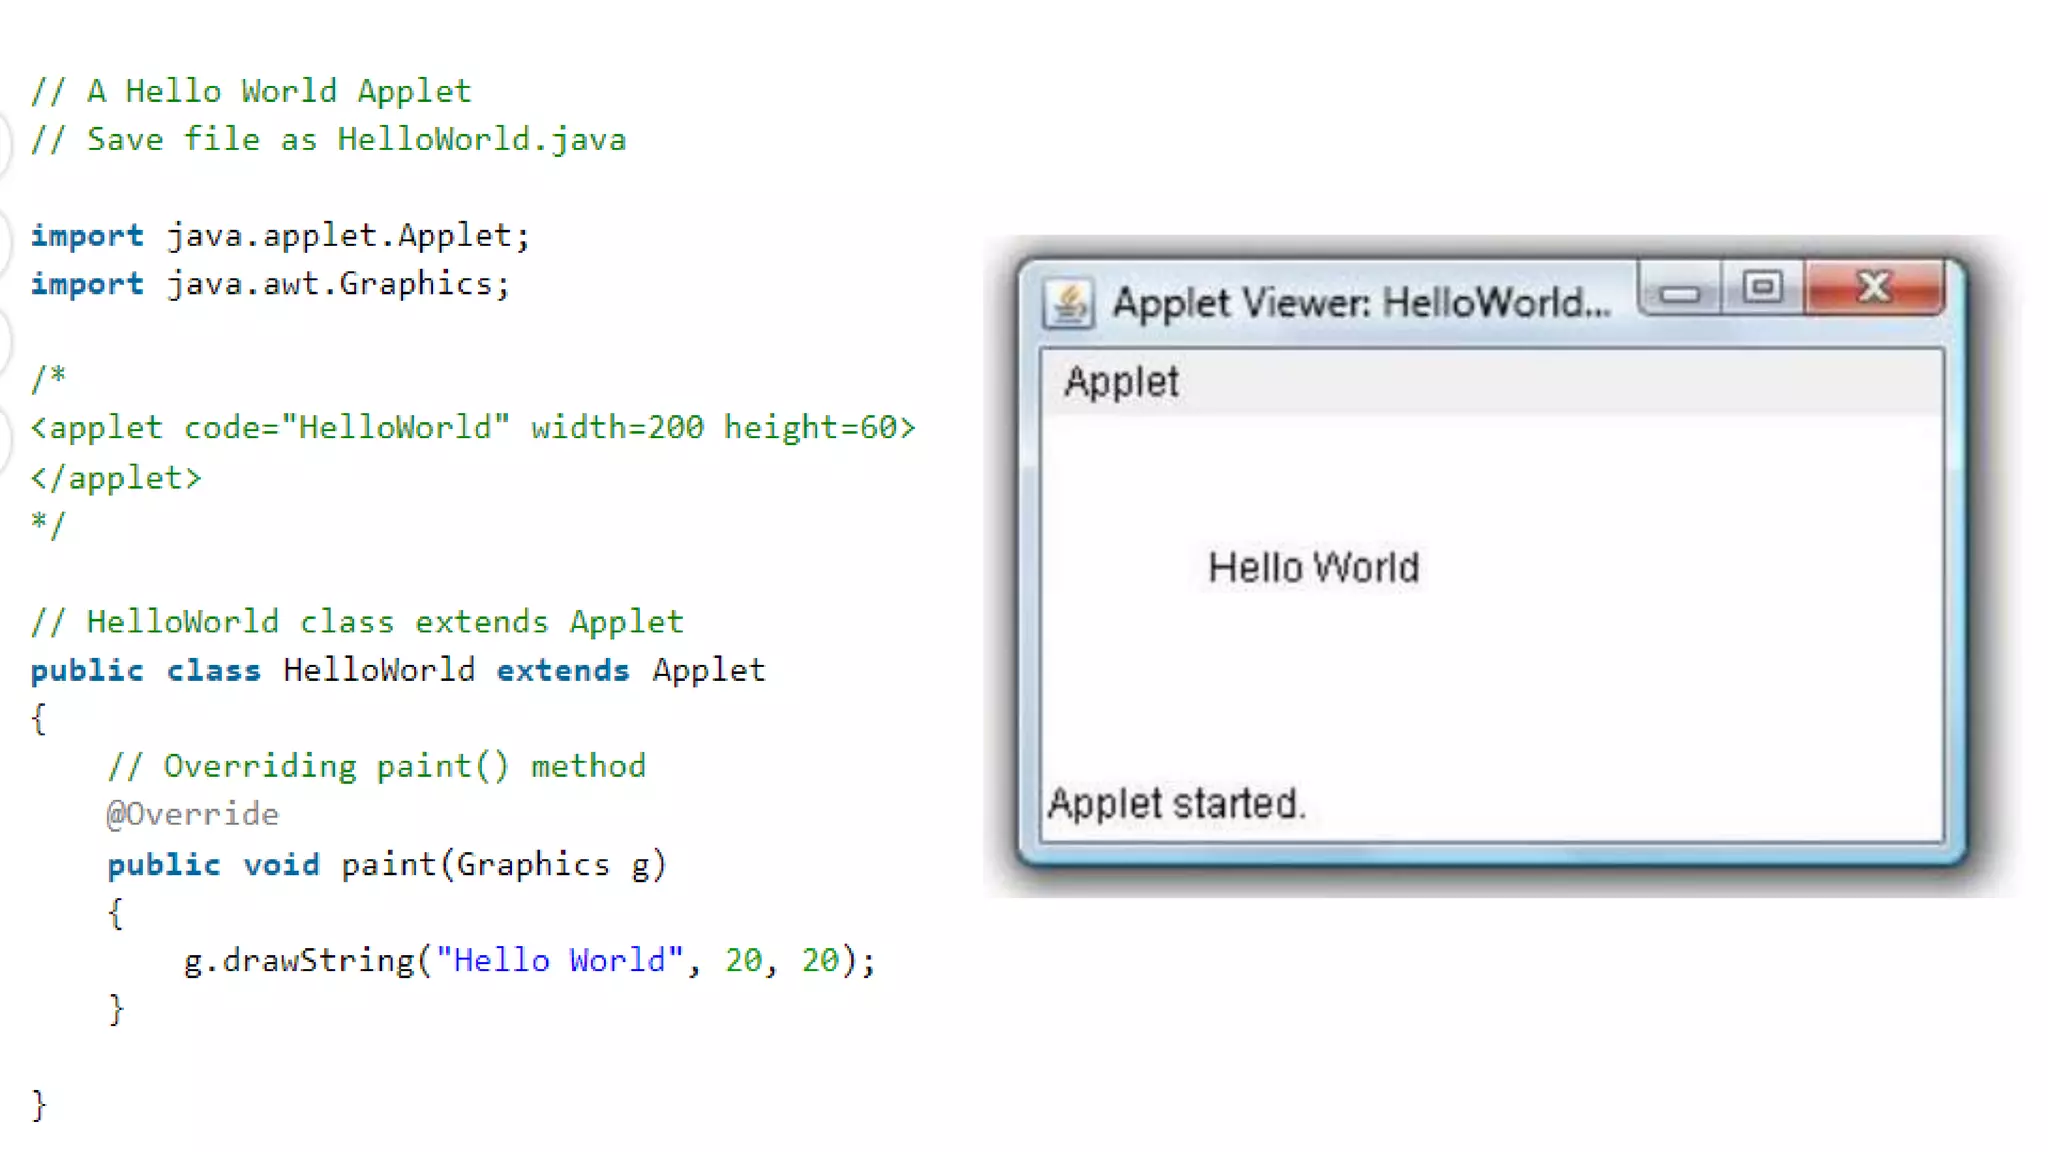
Task: Click the Applet Viewer title bar text
Action: [1360, 303]
